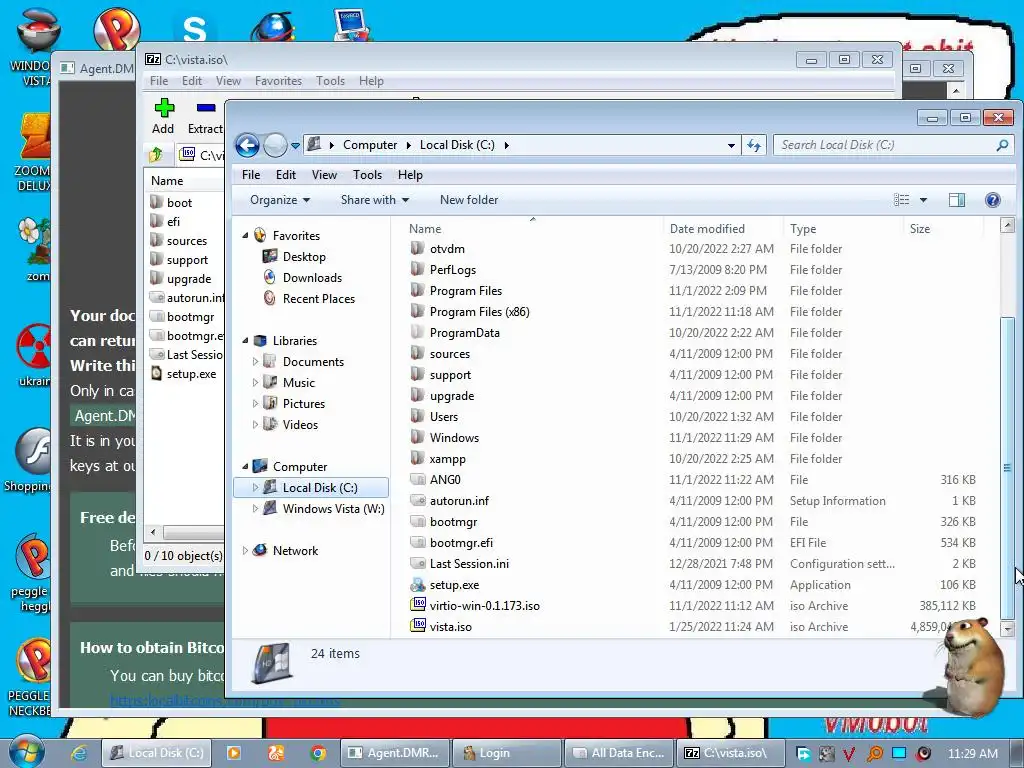This screenshot has width=1024, height=768.
Task: Expand the Network tree arrow
Action: [246, 551]
